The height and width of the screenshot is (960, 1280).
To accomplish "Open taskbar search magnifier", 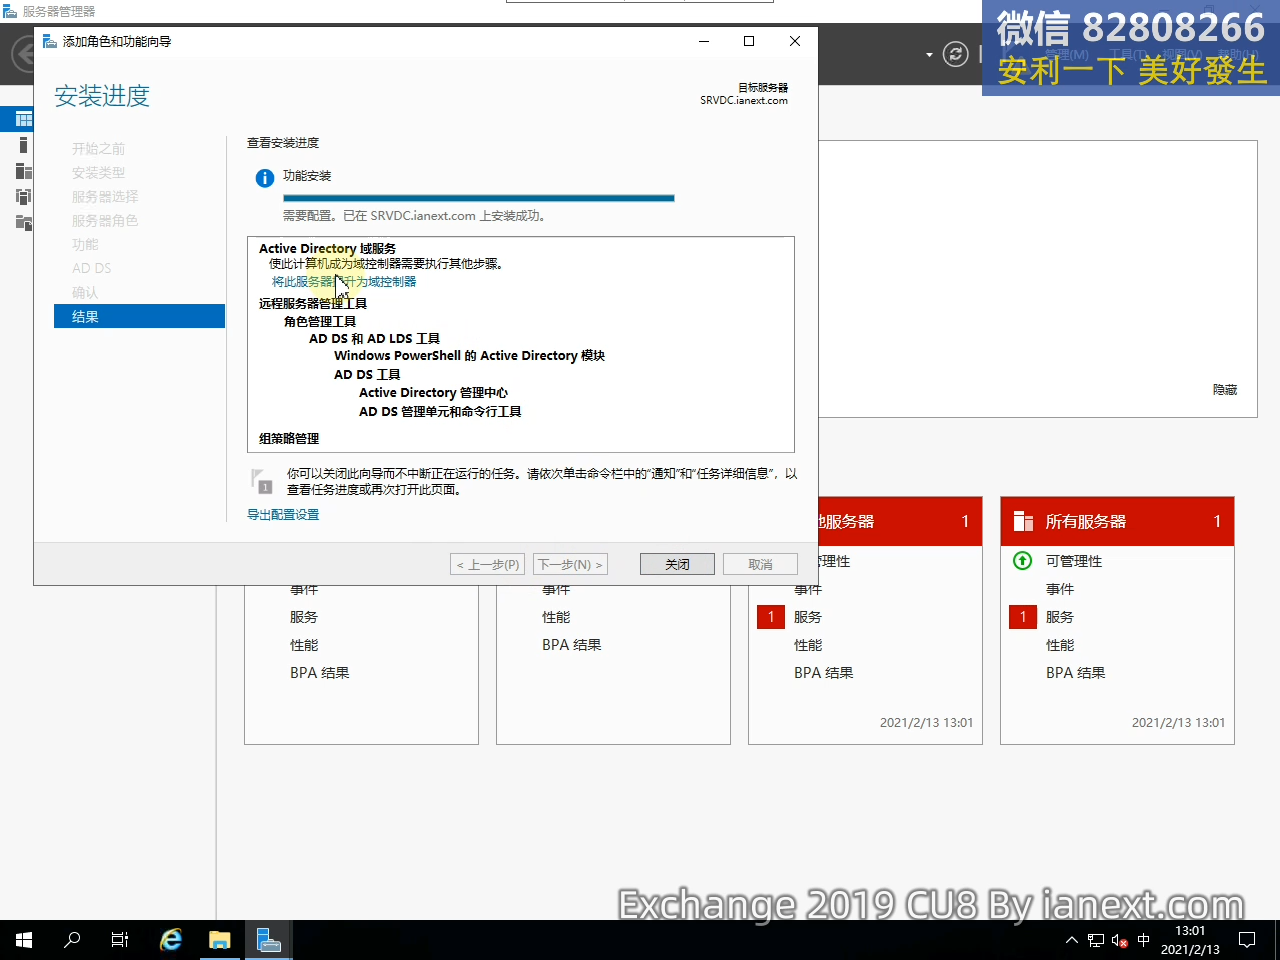I will coord(72,940).
